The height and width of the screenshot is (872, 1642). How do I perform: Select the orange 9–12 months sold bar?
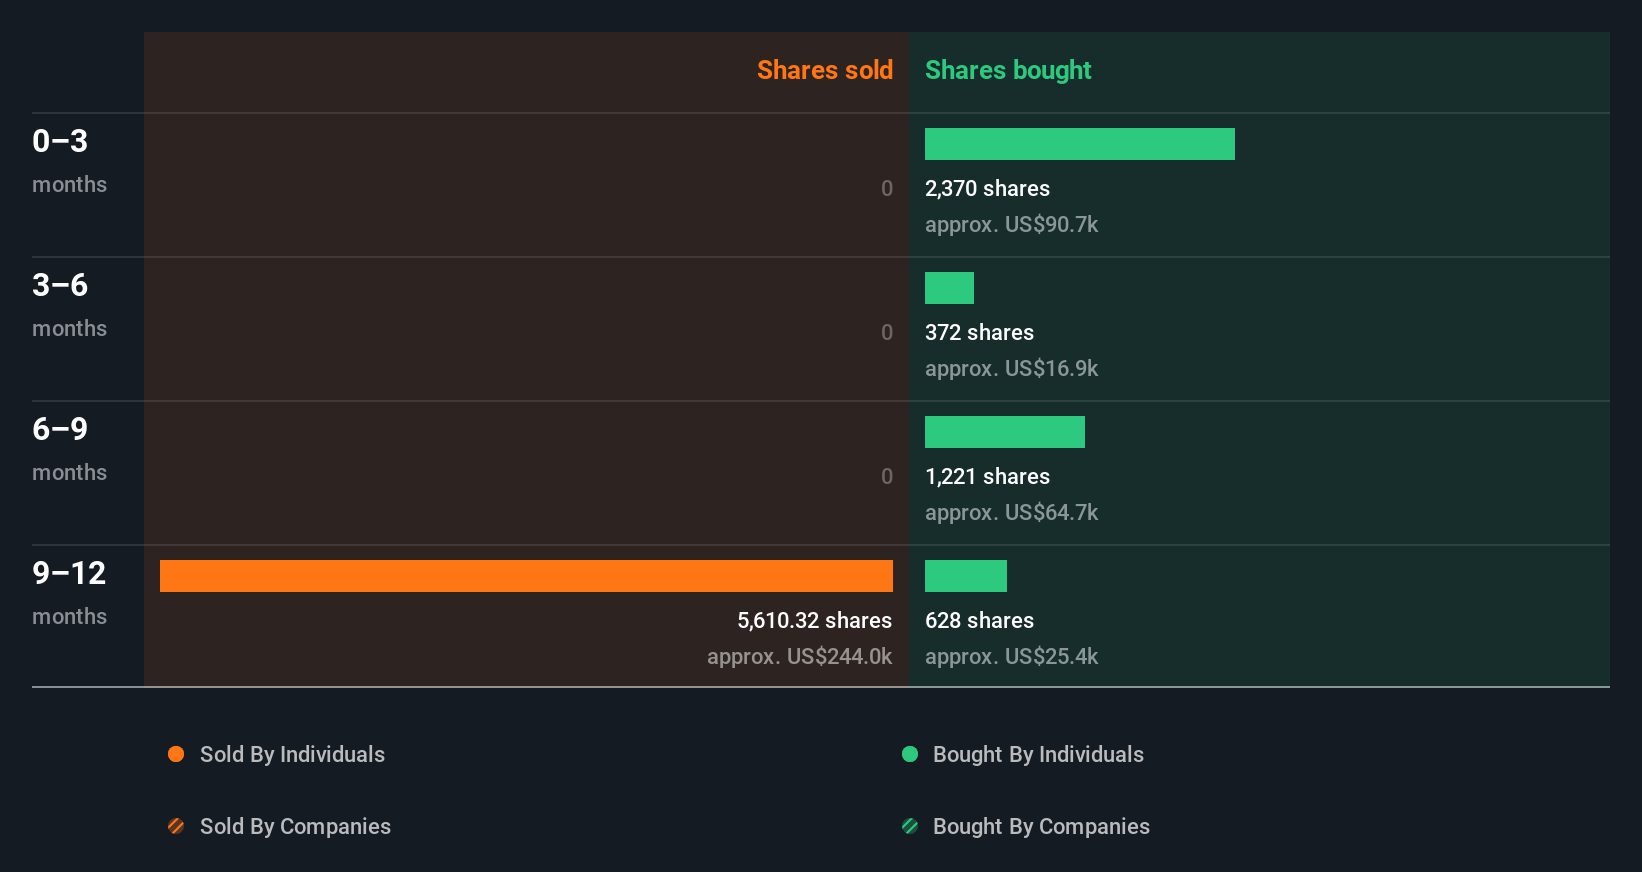pos(526,576)
